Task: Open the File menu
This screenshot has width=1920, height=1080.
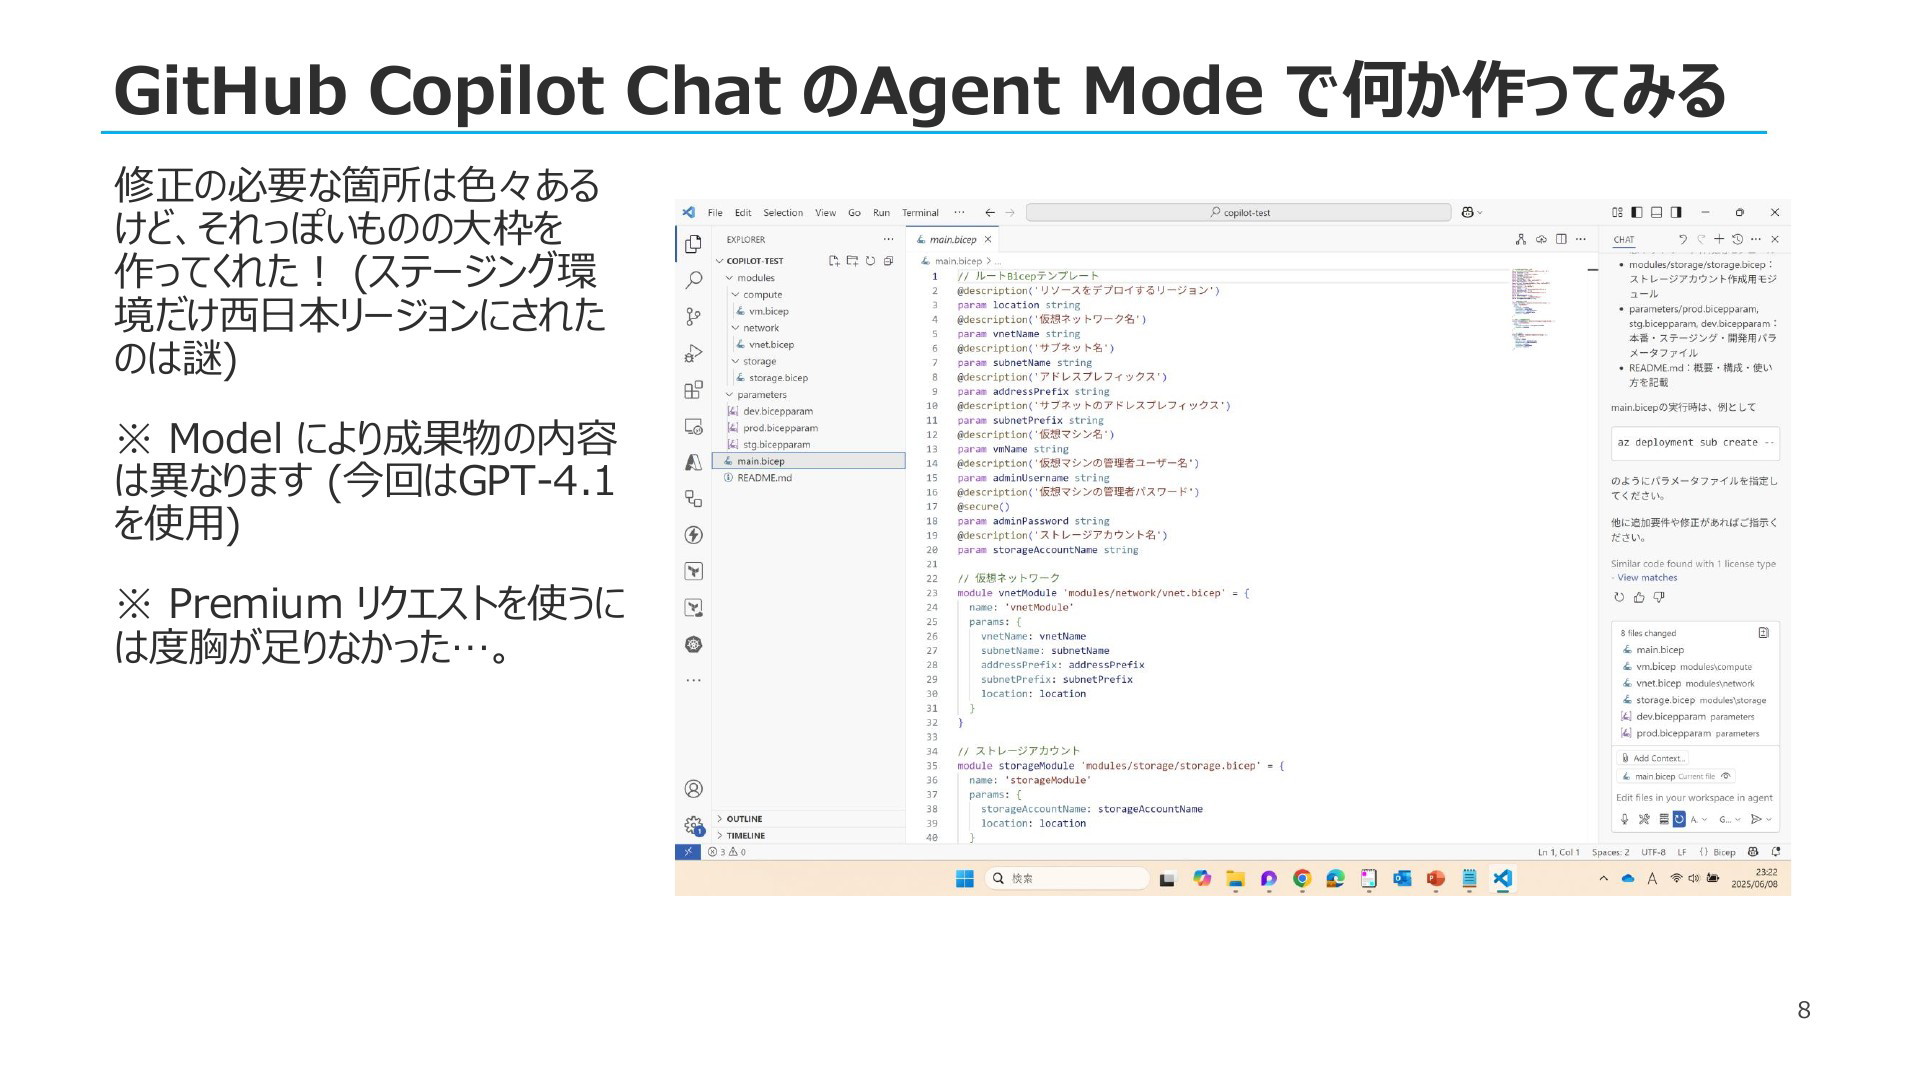Action: pyautogui.click(x=715, y=213)
